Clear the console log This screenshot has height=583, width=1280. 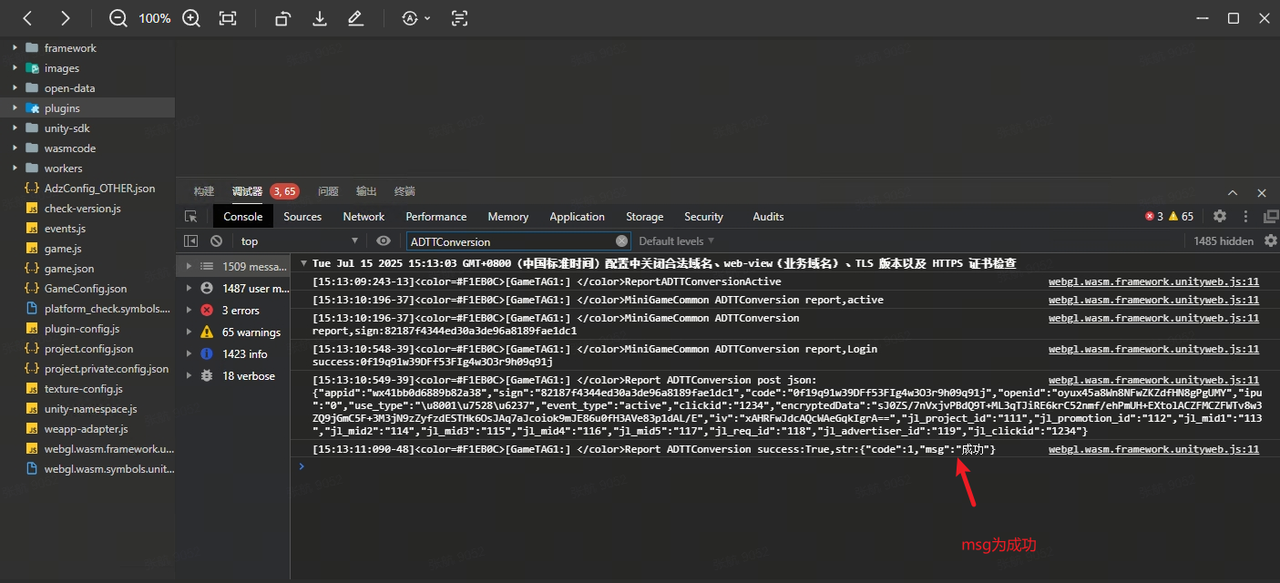point(216,241)
